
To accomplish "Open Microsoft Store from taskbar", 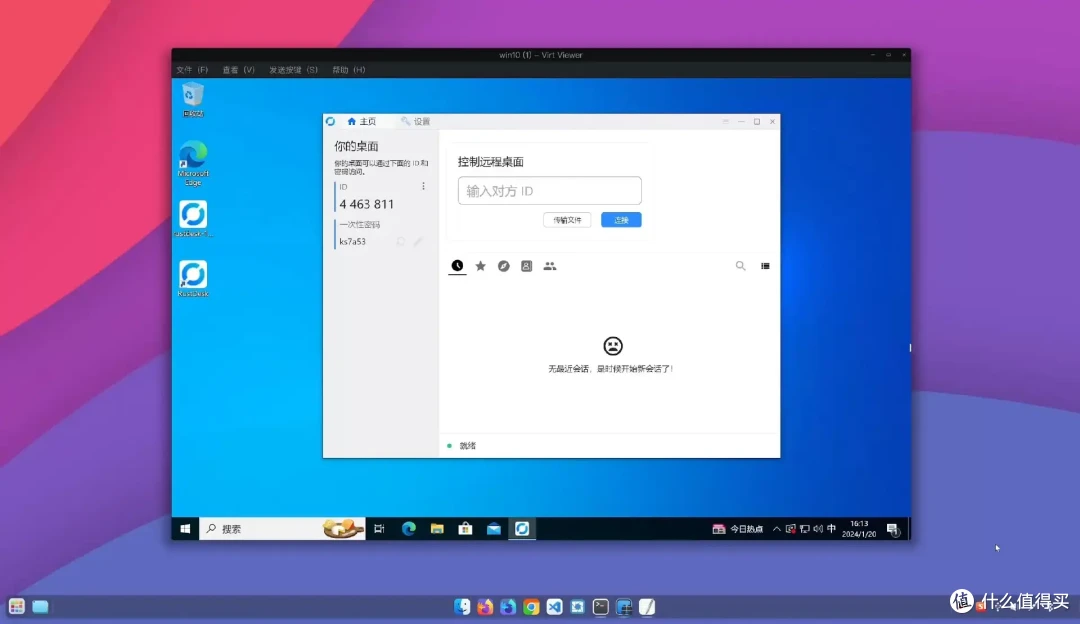I will click(x=466, y=529).
